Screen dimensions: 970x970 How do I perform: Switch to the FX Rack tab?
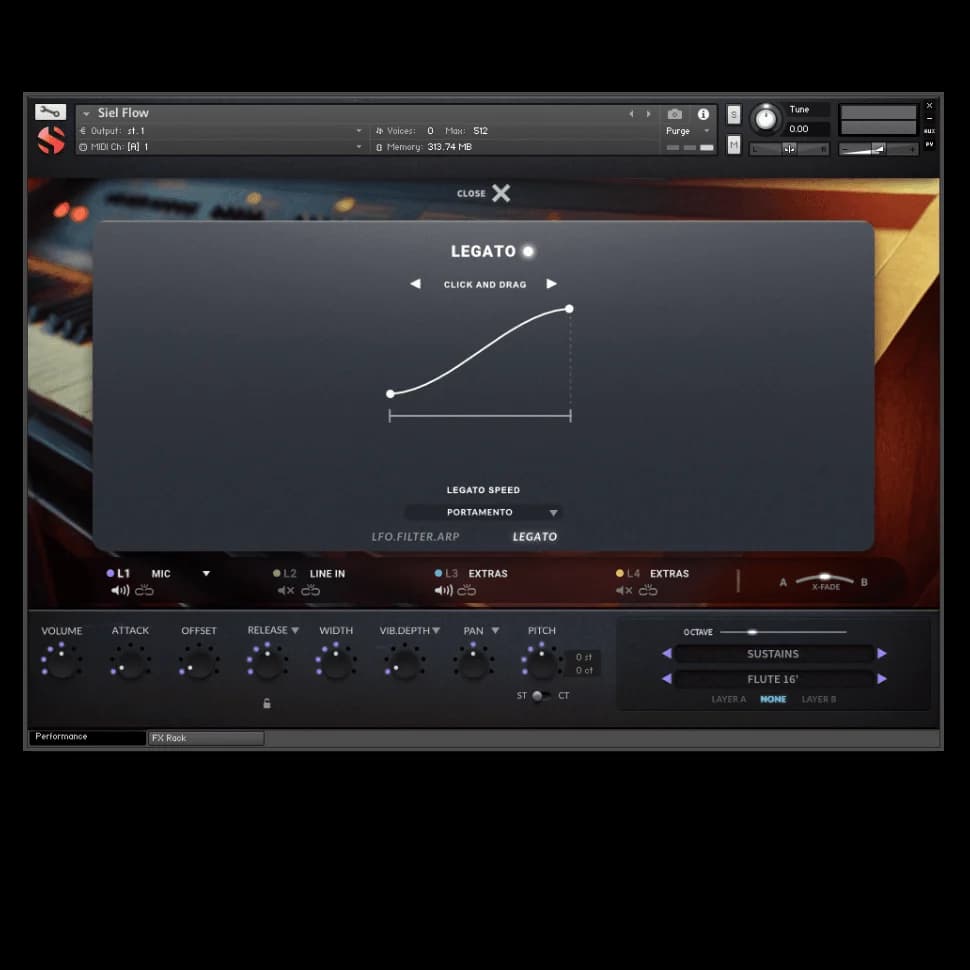pyautogui.click(x=205, y=738)
